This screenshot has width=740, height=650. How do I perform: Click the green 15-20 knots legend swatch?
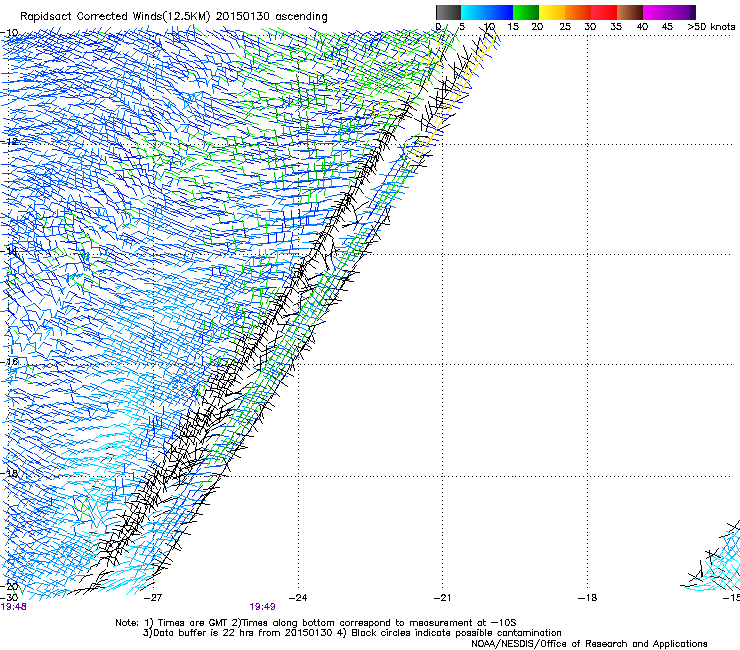(526, 12)
